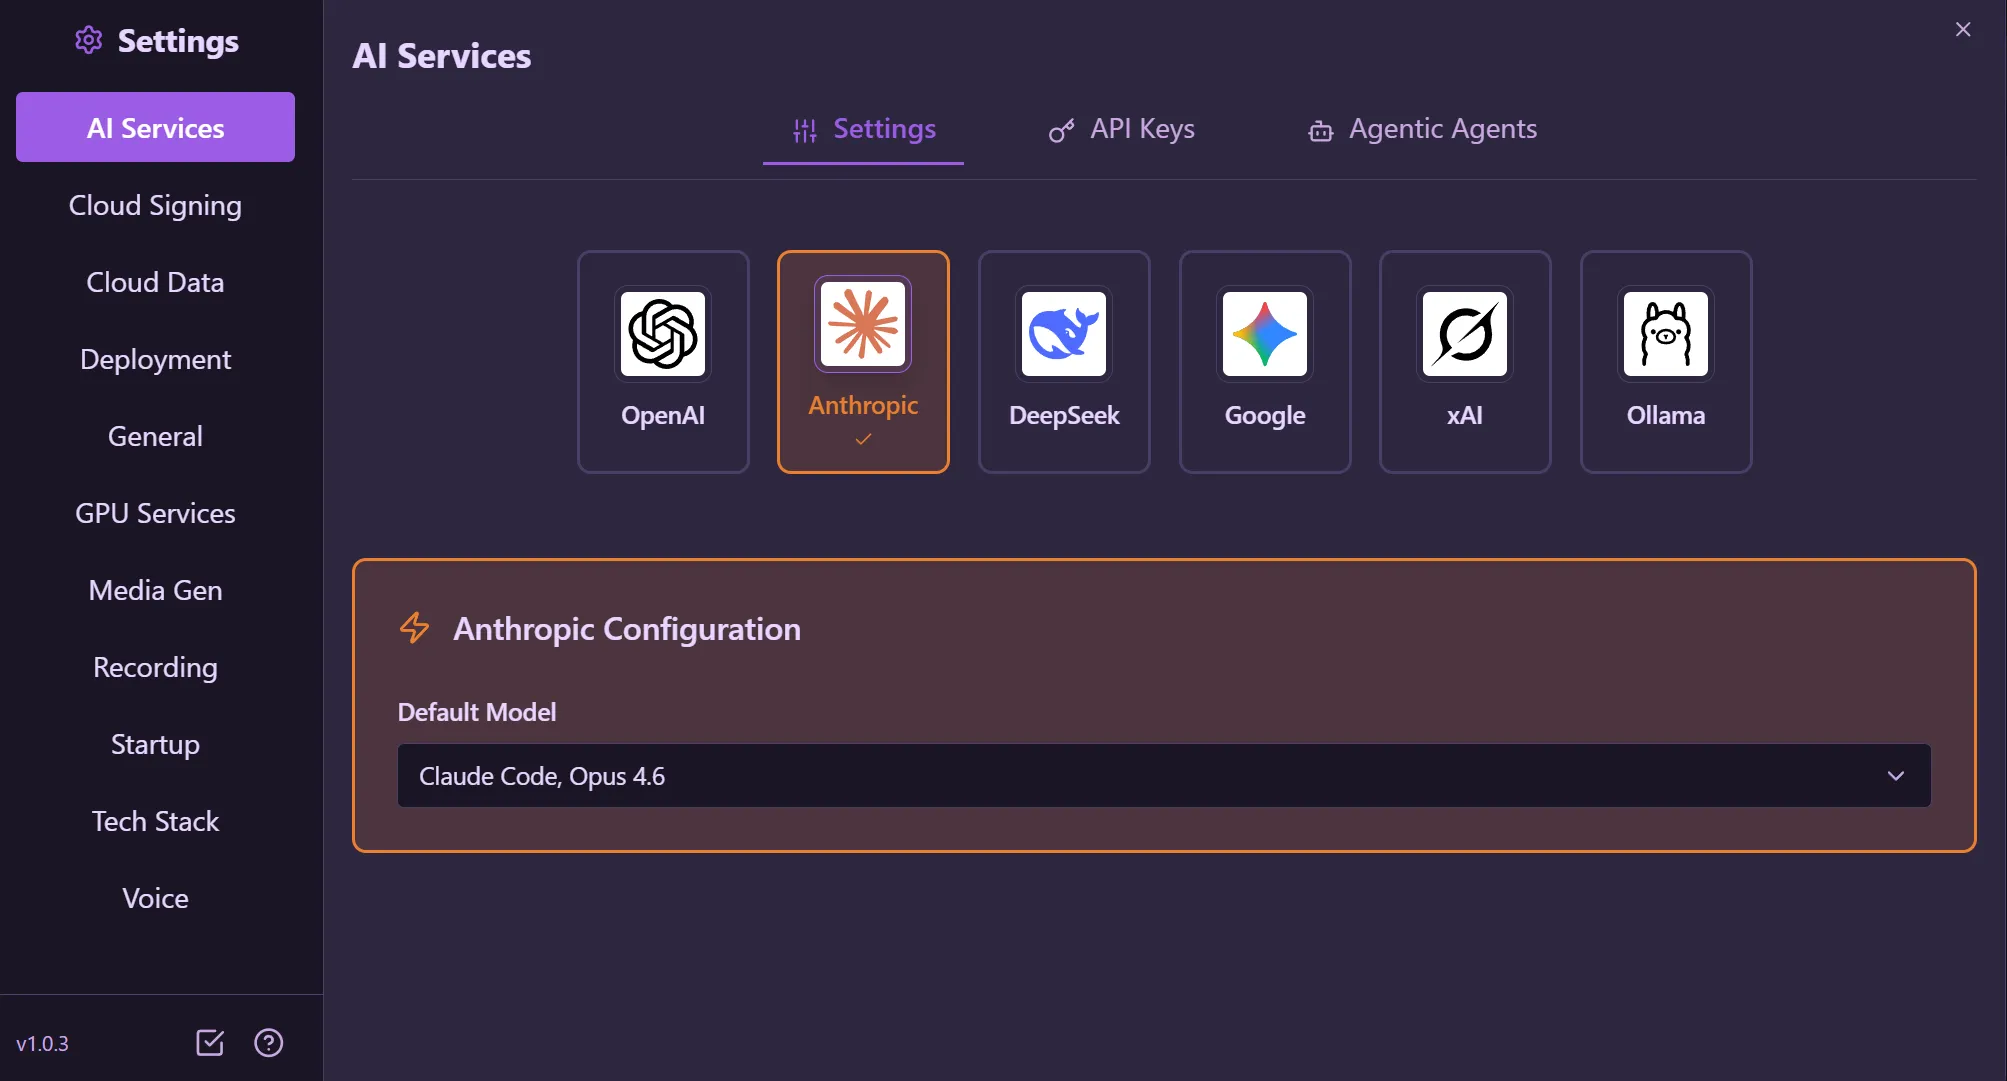
Task: Click the Settings gear icon in sidebar header
Action: click(x=89, y=40)
